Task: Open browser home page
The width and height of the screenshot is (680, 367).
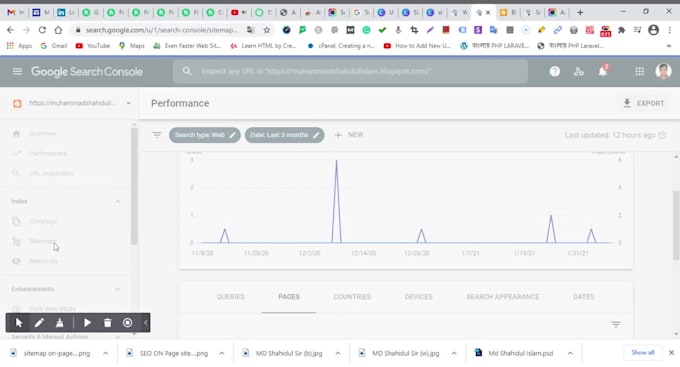Action: pos(58,30)
